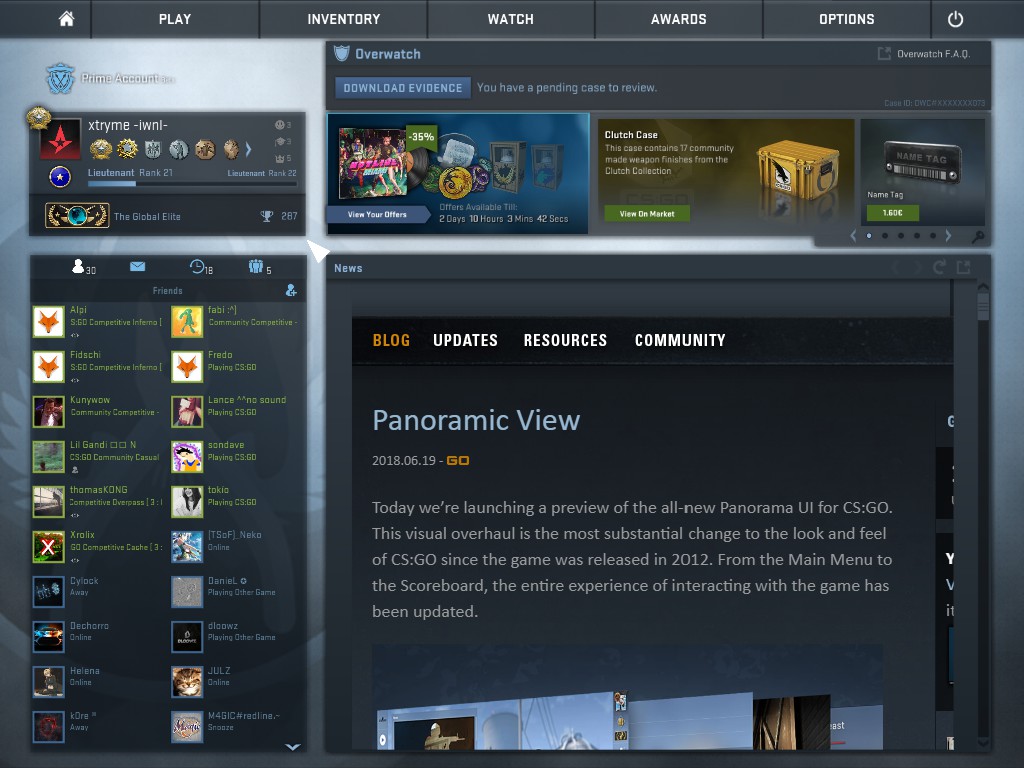Image resolution: width=1024 pixels, height=768 pixels.
Task: Click News back arrow
Action: click(x=896, y=267)
